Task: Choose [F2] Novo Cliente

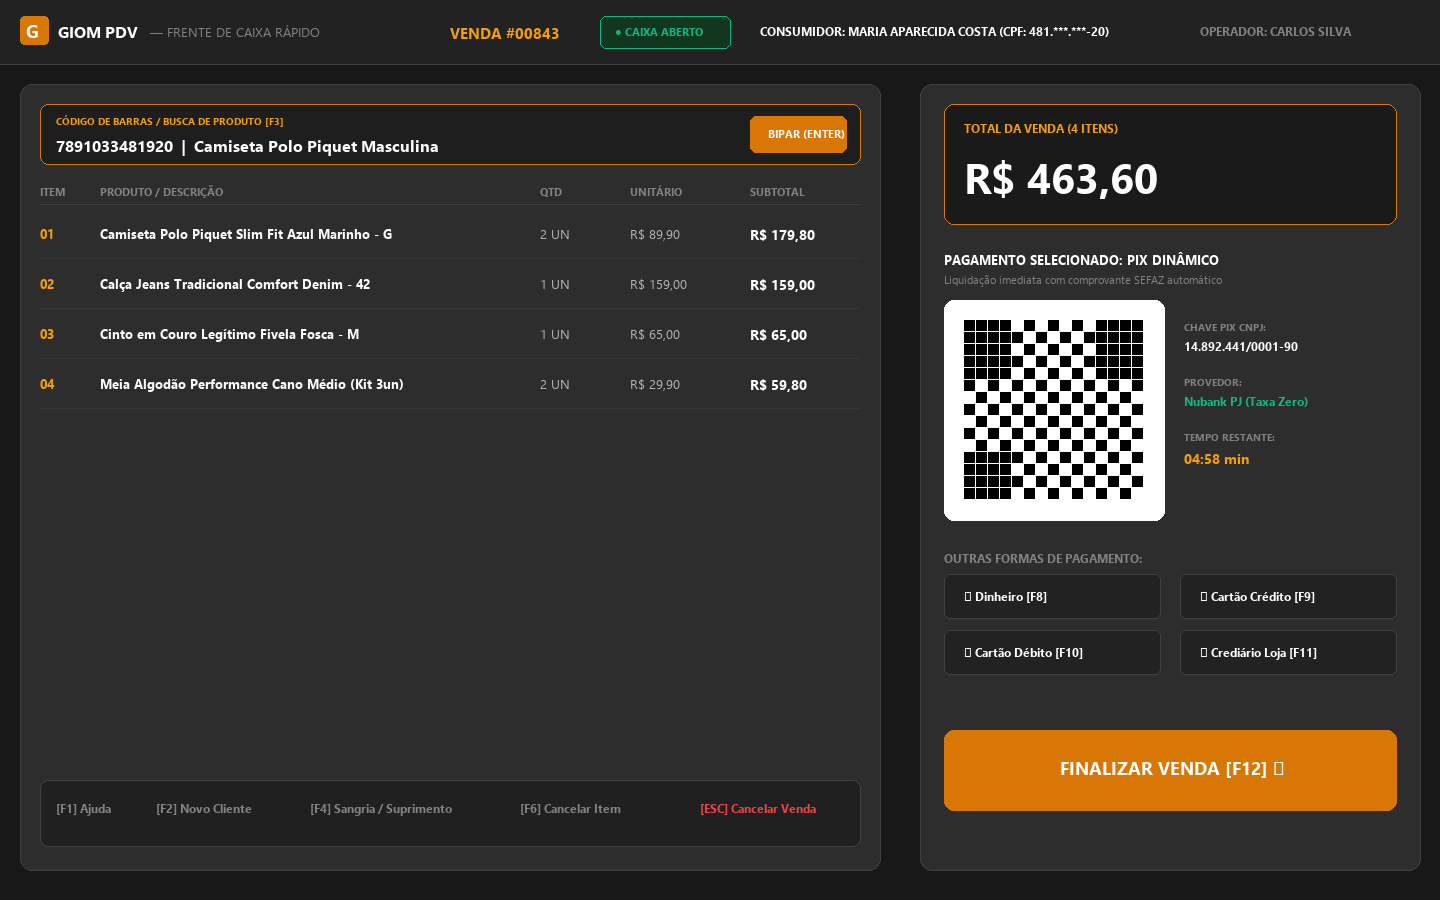Action: (x=204, y=809)
